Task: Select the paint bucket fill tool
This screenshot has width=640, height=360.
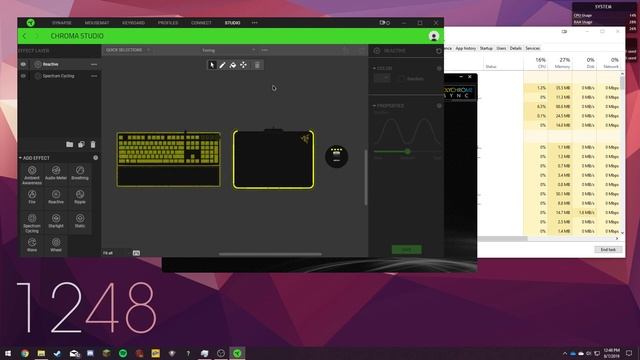Action: point(233,65)
